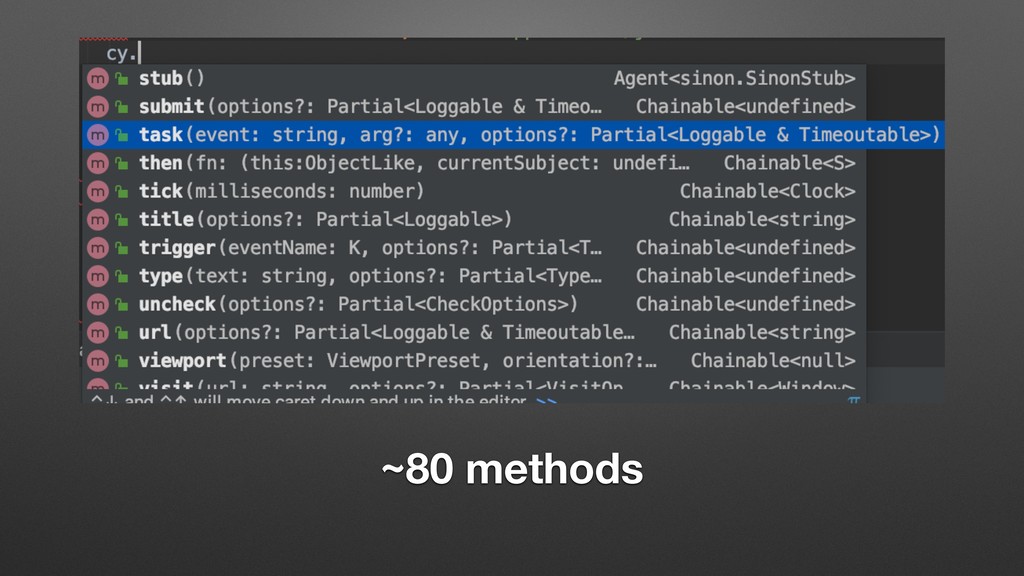Click the method icon beside trigger
1024x576 pixels.
point(97,248)
